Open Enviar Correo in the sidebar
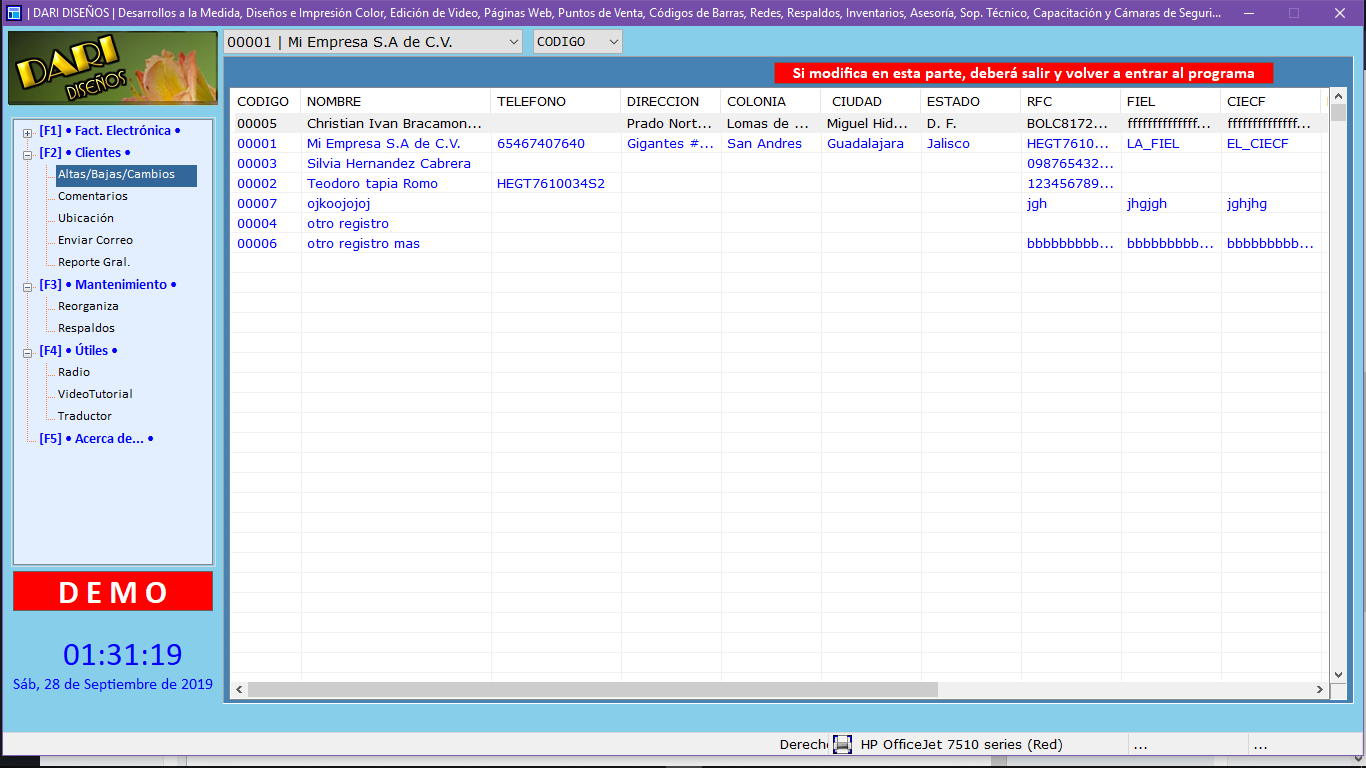 [95, 240]
